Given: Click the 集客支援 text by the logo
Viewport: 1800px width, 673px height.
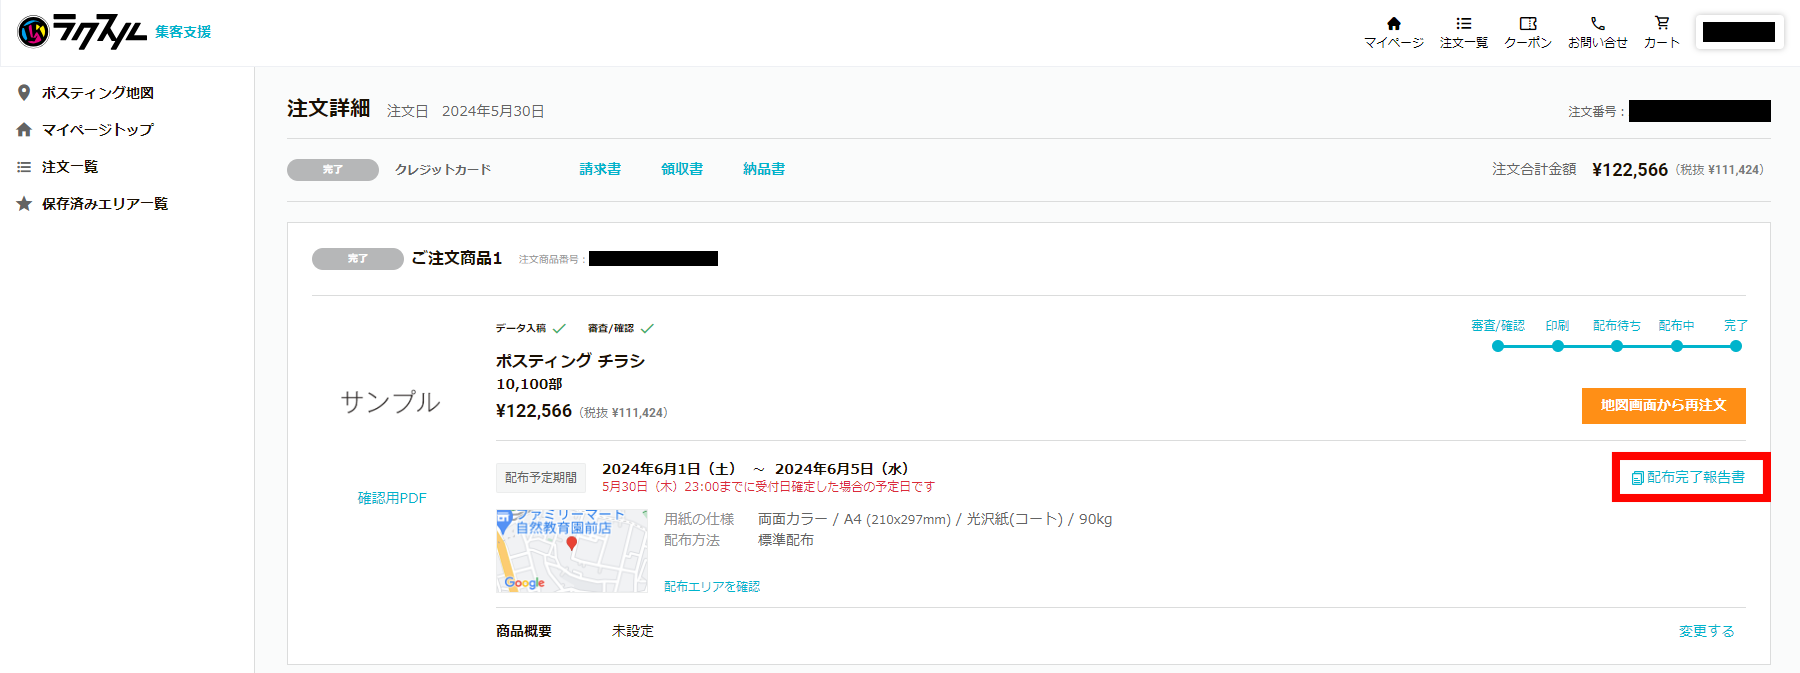Looking at the screenshot, I should click(183, 32).
